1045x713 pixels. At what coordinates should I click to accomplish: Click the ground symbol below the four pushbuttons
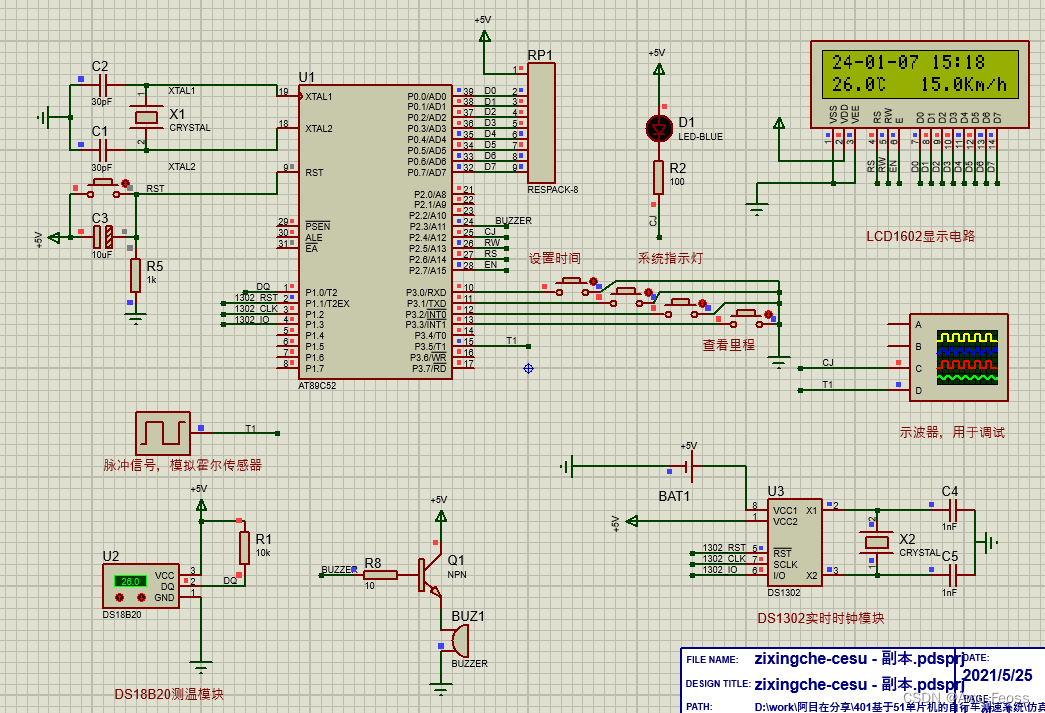pyautogui.click(x=778, y=362)
